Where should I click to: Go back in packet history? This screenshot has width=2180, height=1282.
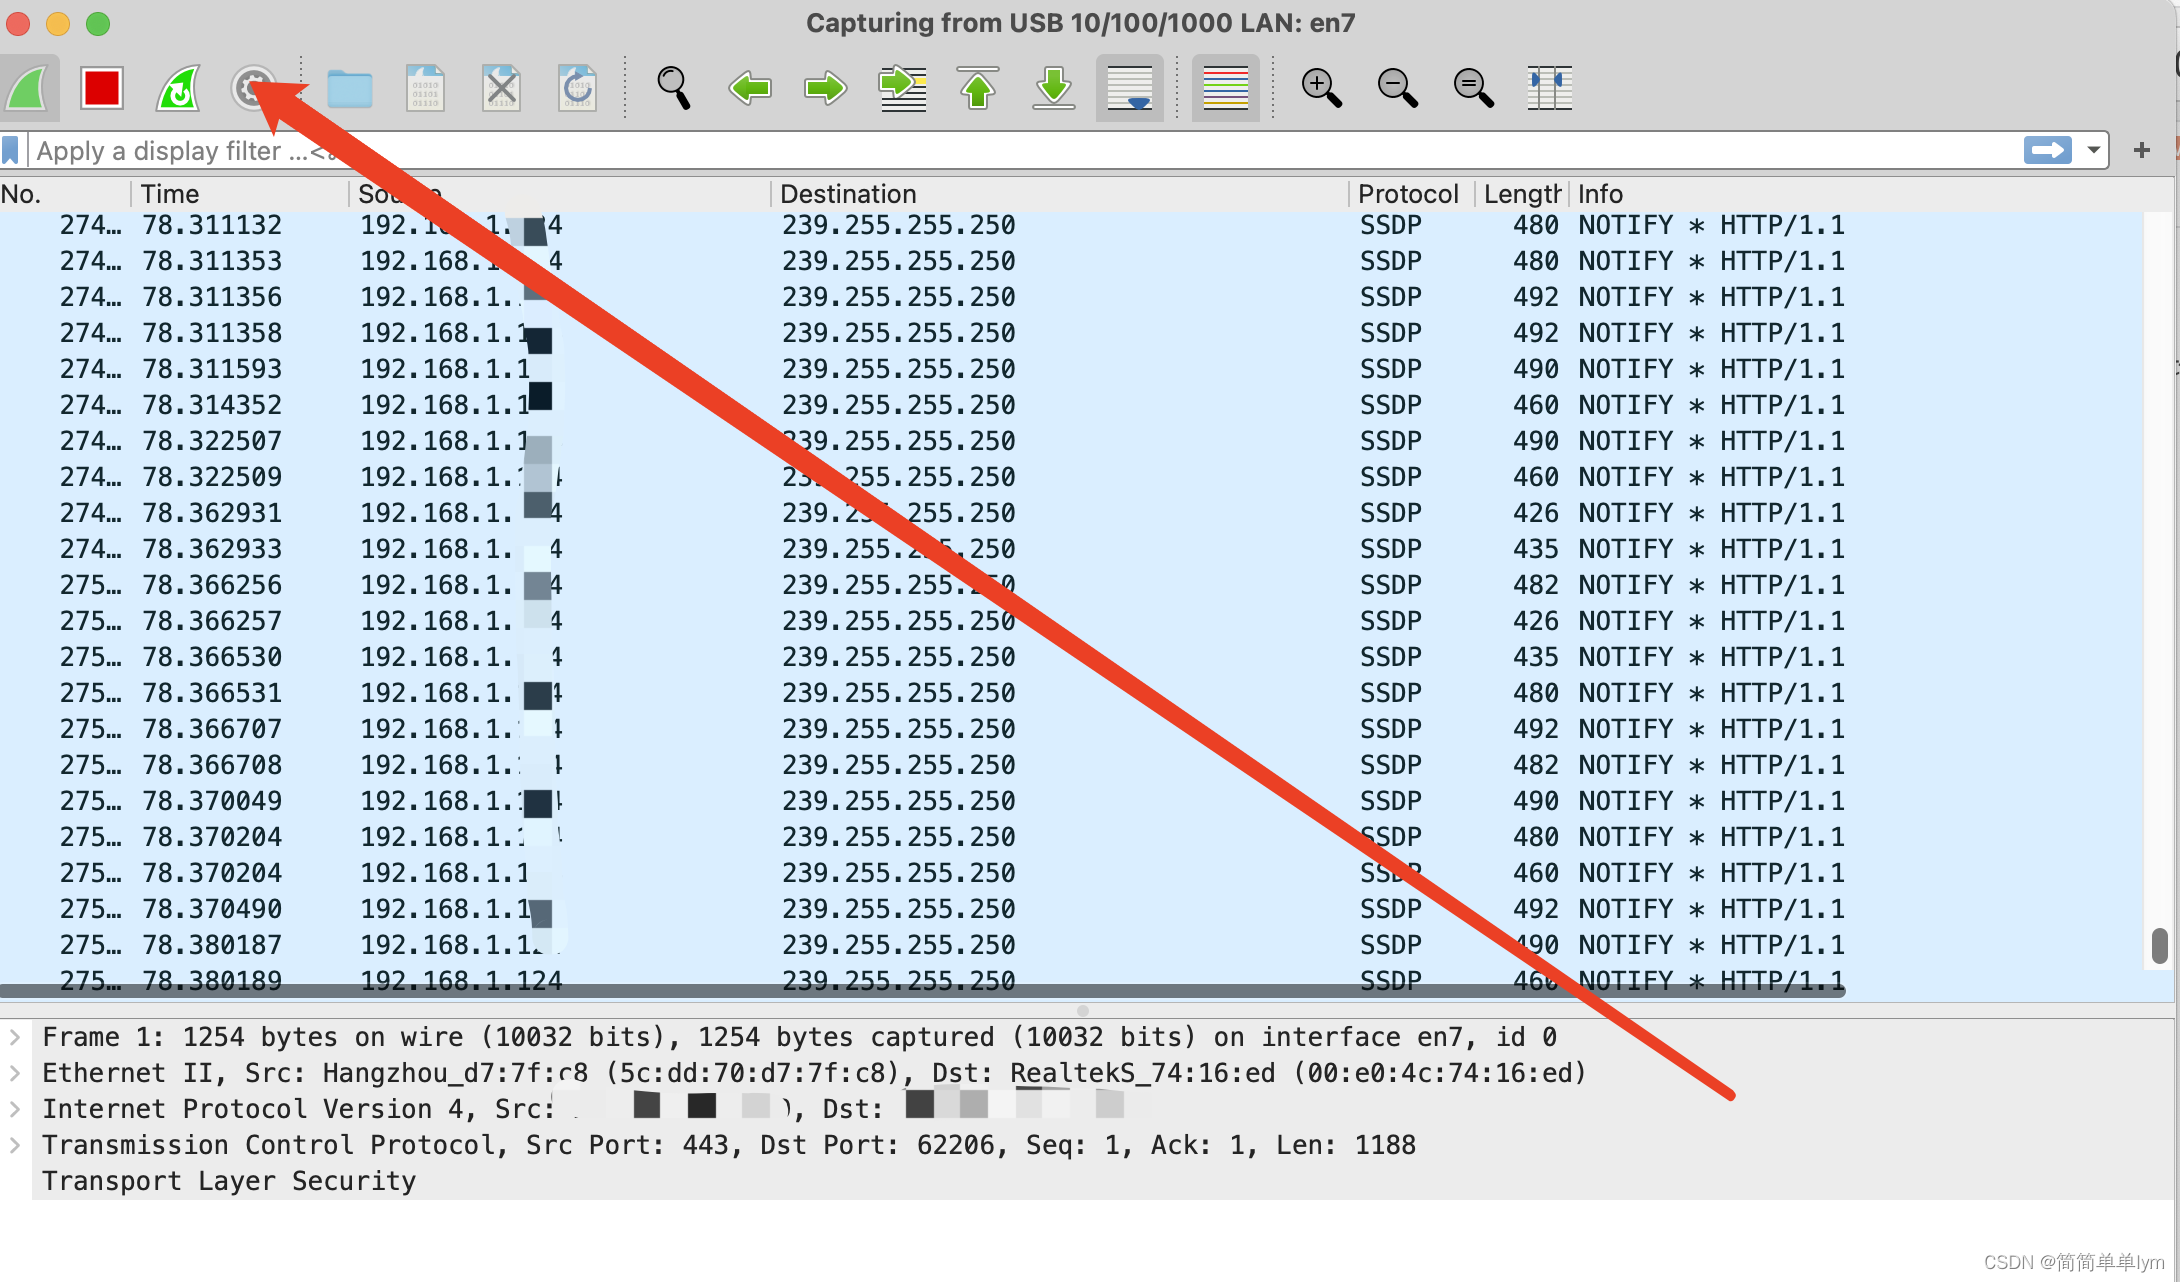[x=750, y=88]
